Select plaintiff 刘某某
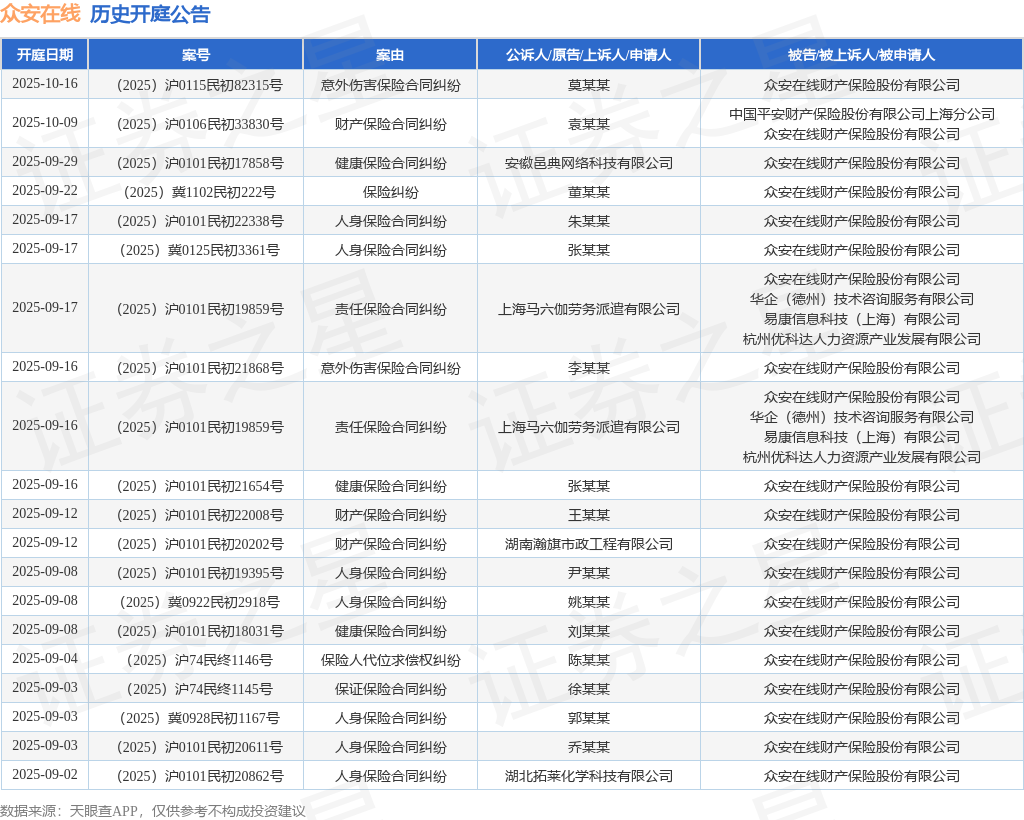 [588, 631]
